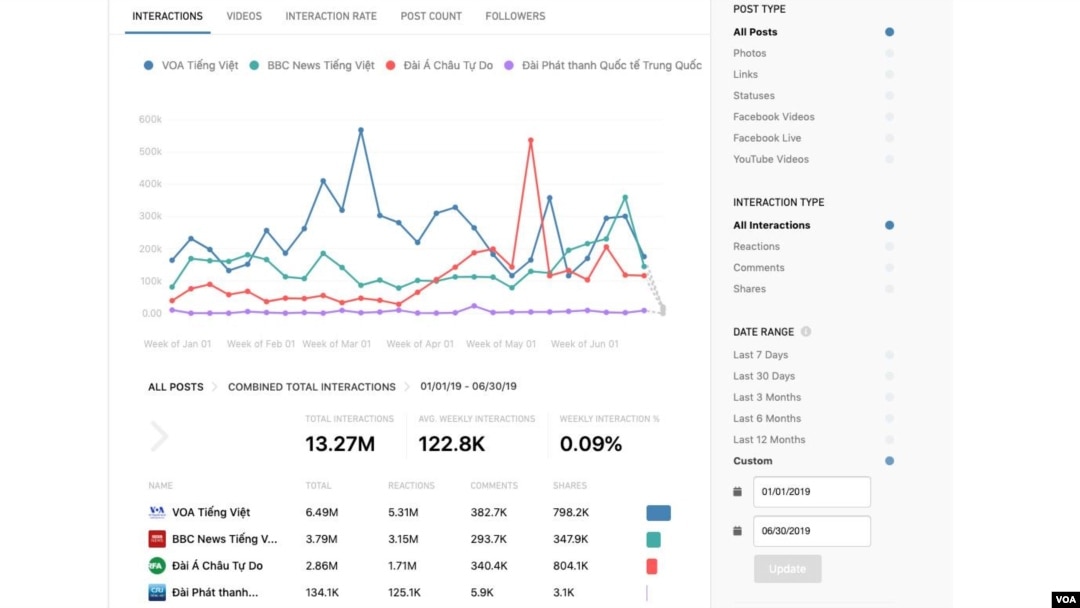The height and width of the screenshot is (608, 1080).
Task: Open BBC News Tiếng V... page row
Action: [x=409, y=539]
